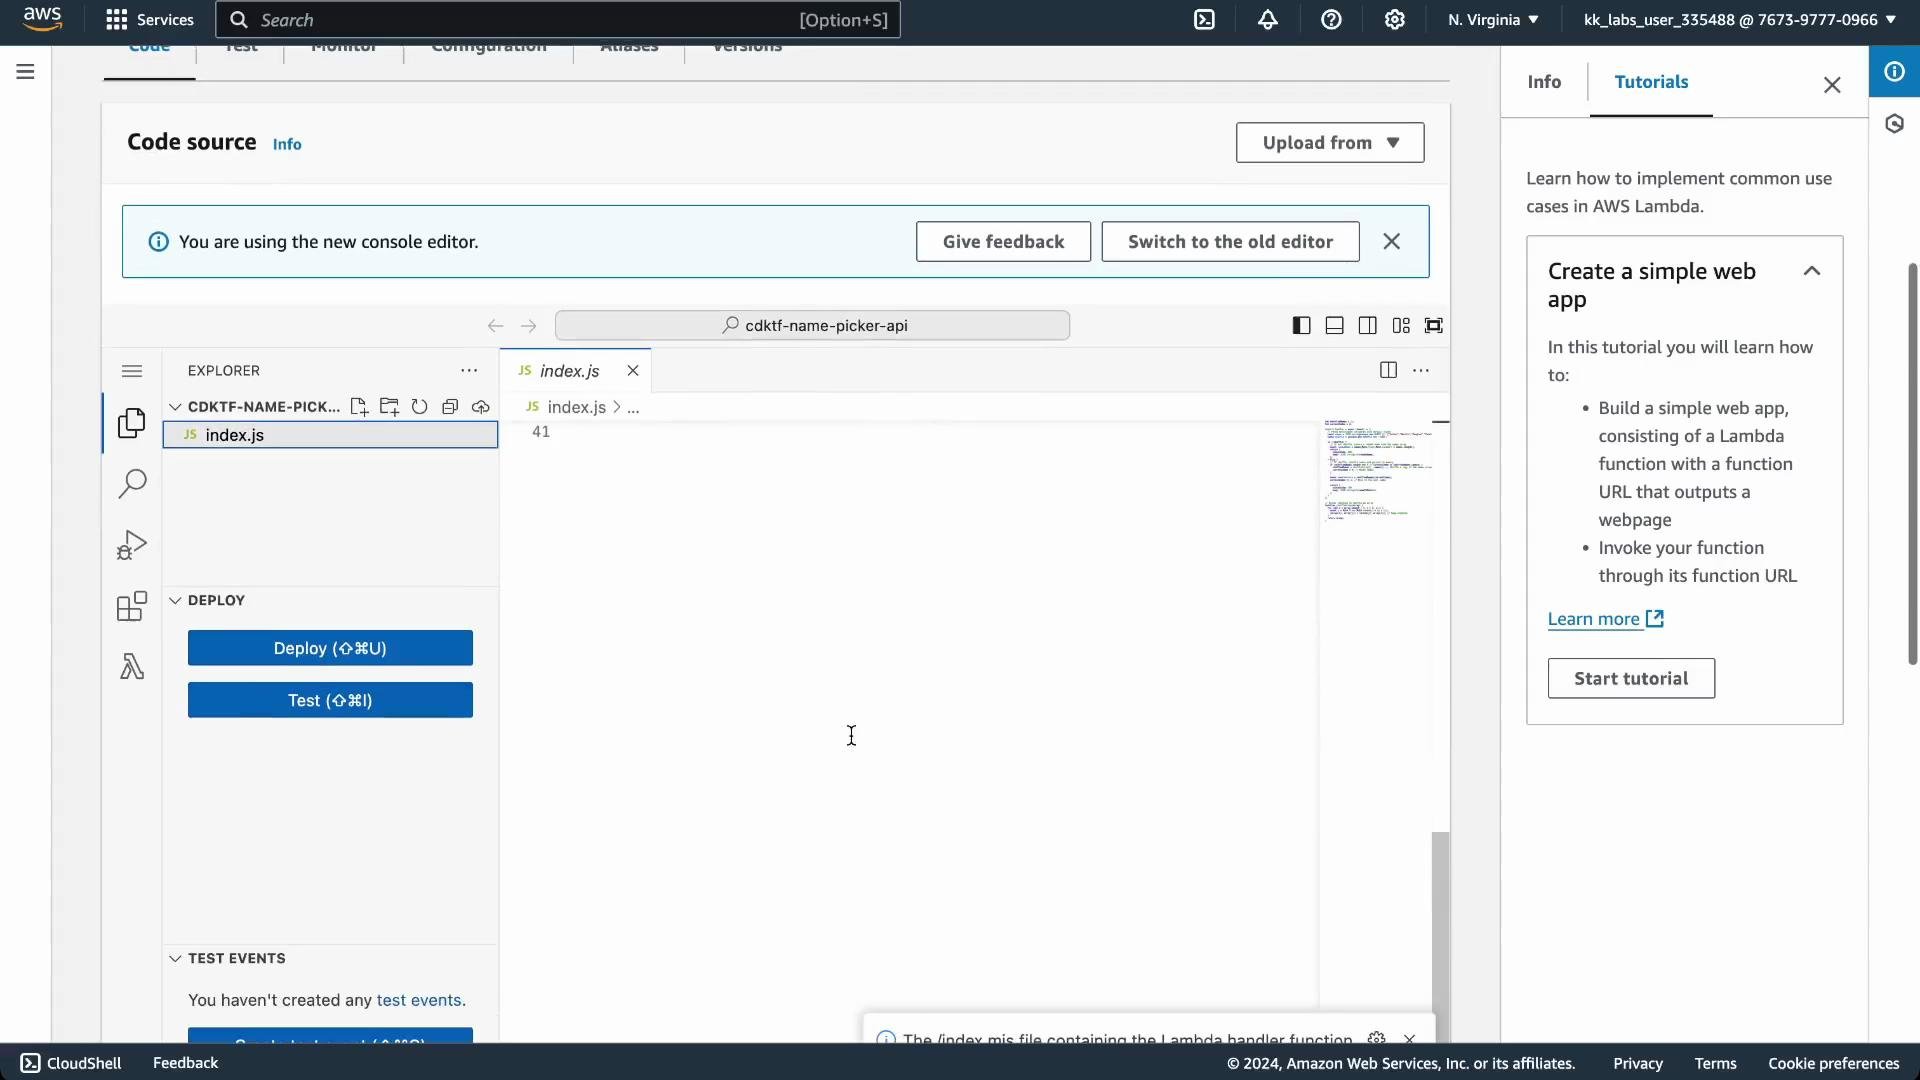Open the AWS home logo

pos(42,19)
